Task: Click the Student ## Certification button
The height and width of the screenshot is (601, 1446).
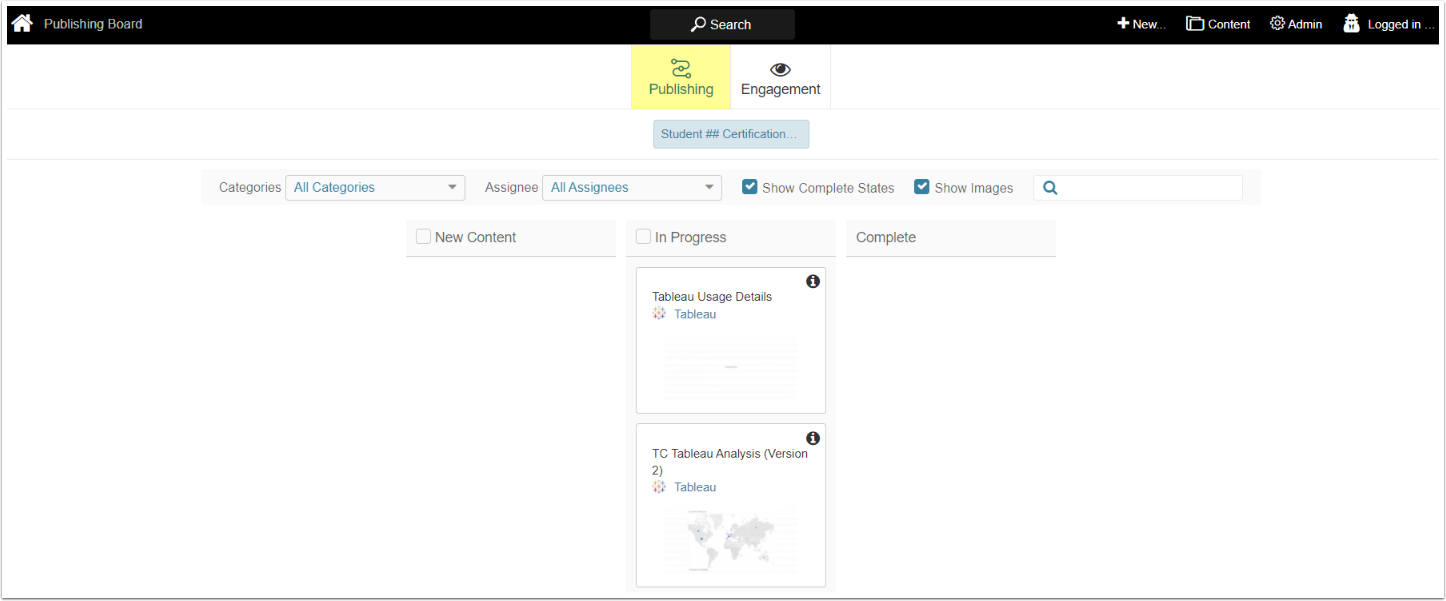Action: coord(730,134)
